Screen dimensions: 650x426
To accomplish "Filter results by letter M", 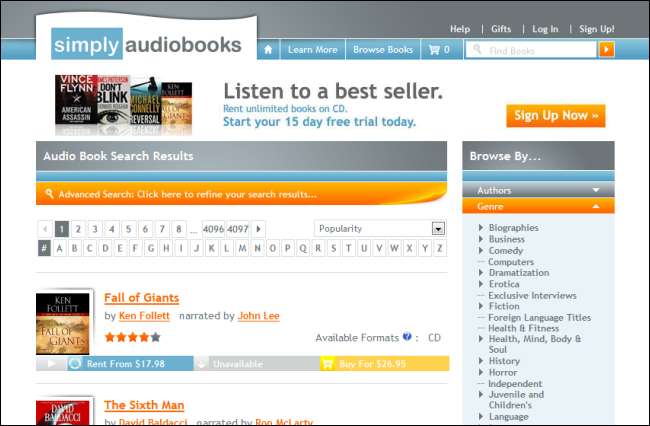I will pos(243,248).
